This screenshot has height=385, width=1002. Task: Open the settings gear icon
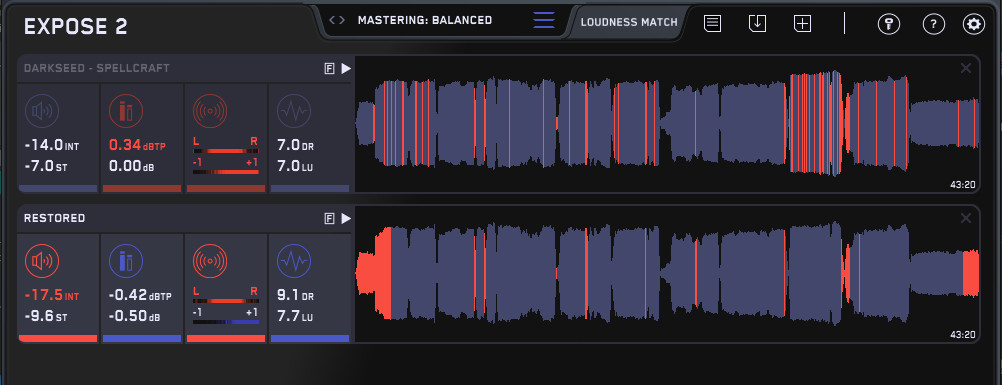pos(974,24)
